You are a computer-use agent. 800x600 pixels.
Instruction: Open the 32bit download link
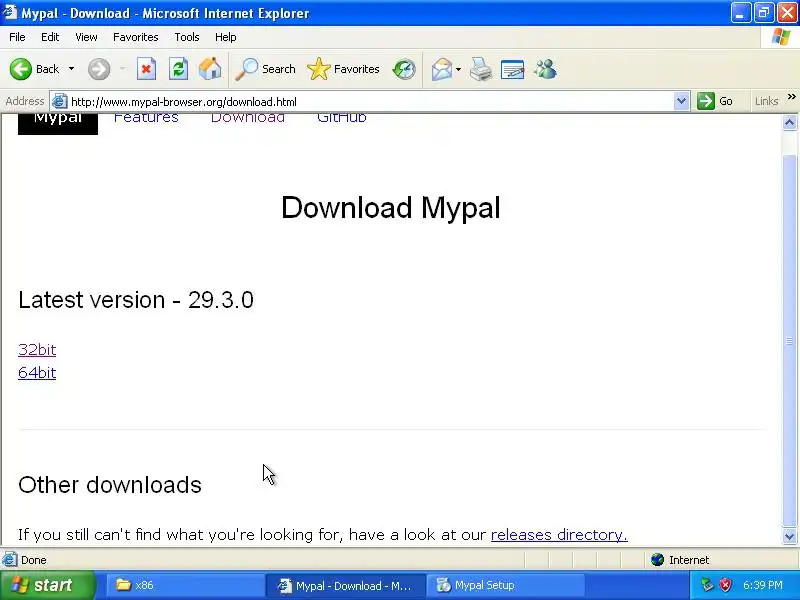(x=37, y=349)
